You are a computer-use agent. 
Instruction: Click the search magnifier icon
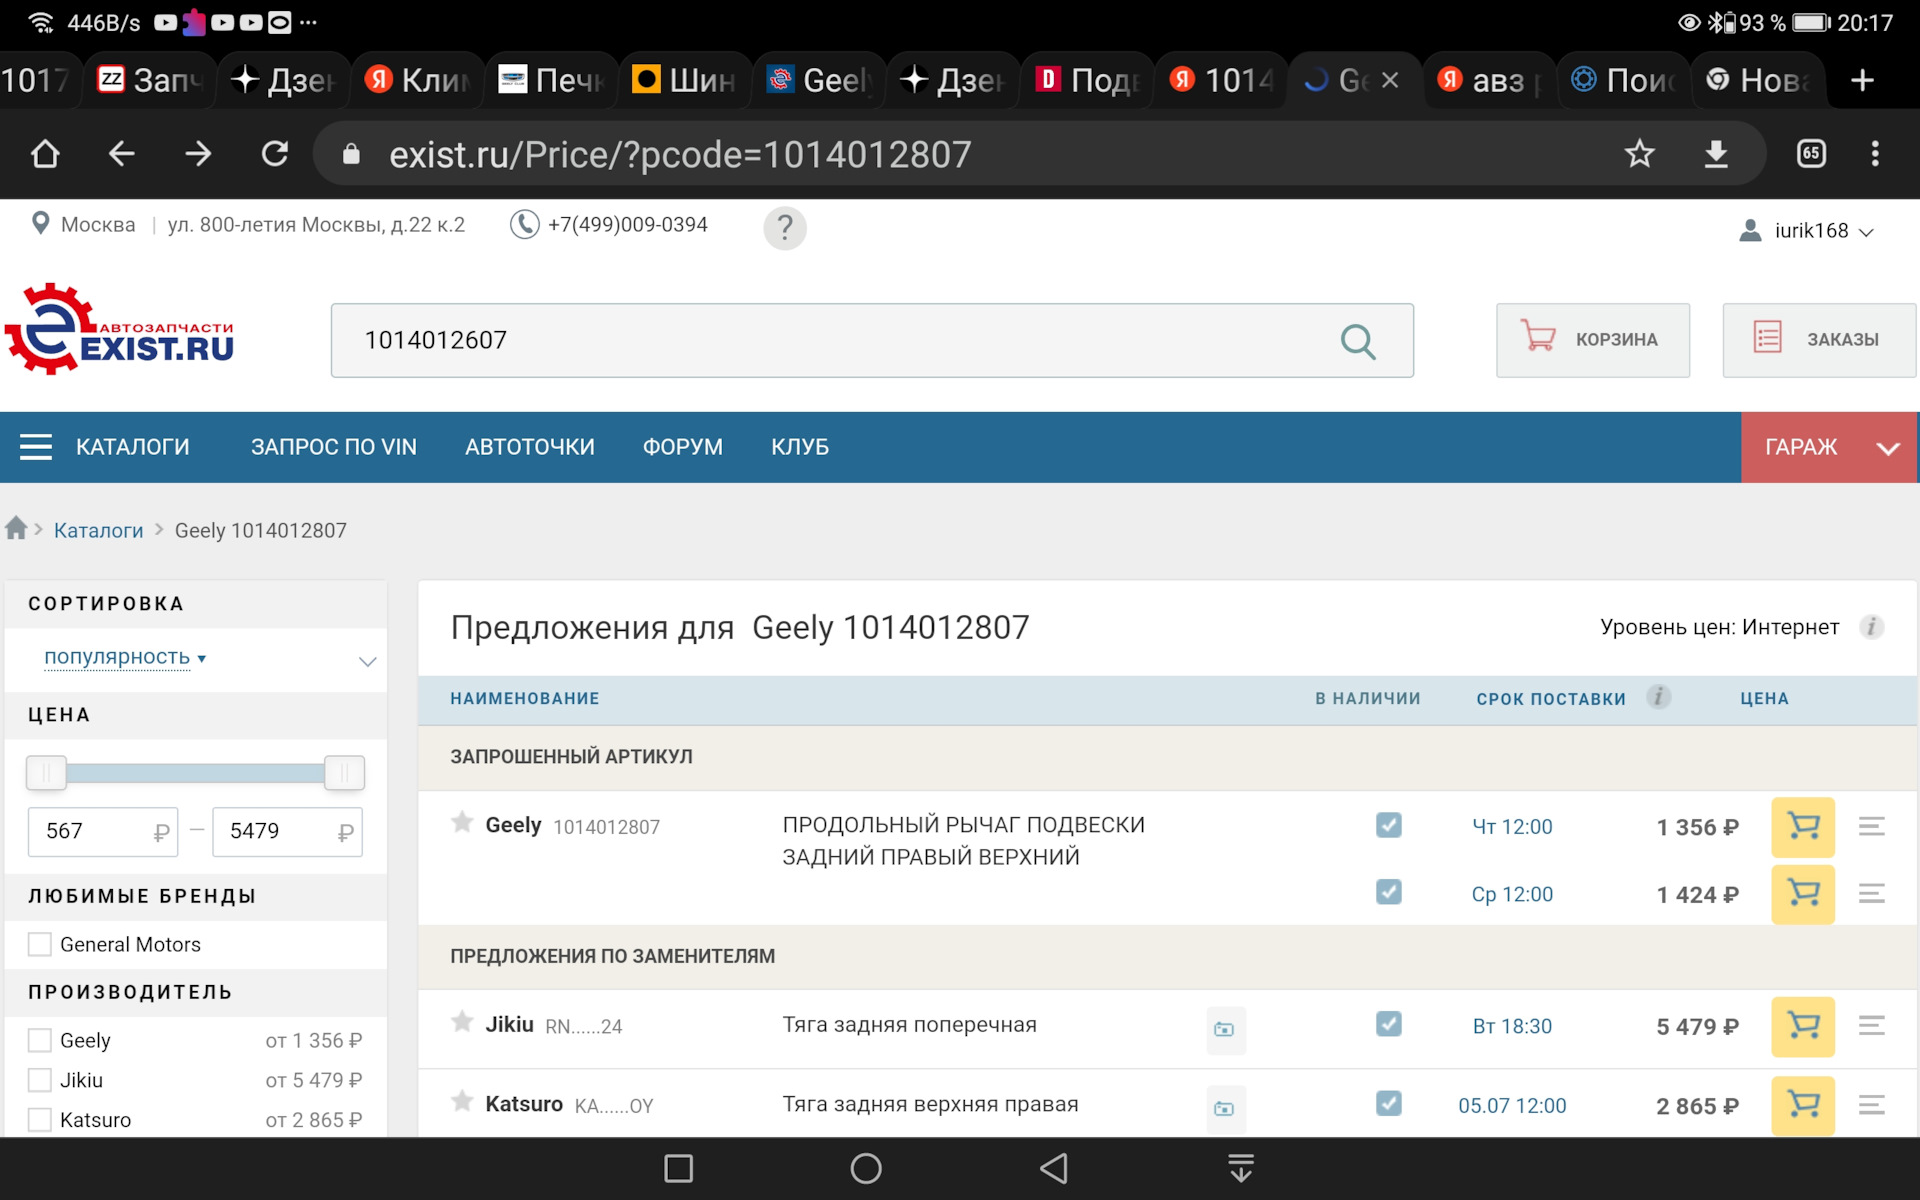tap(1358, 341)
